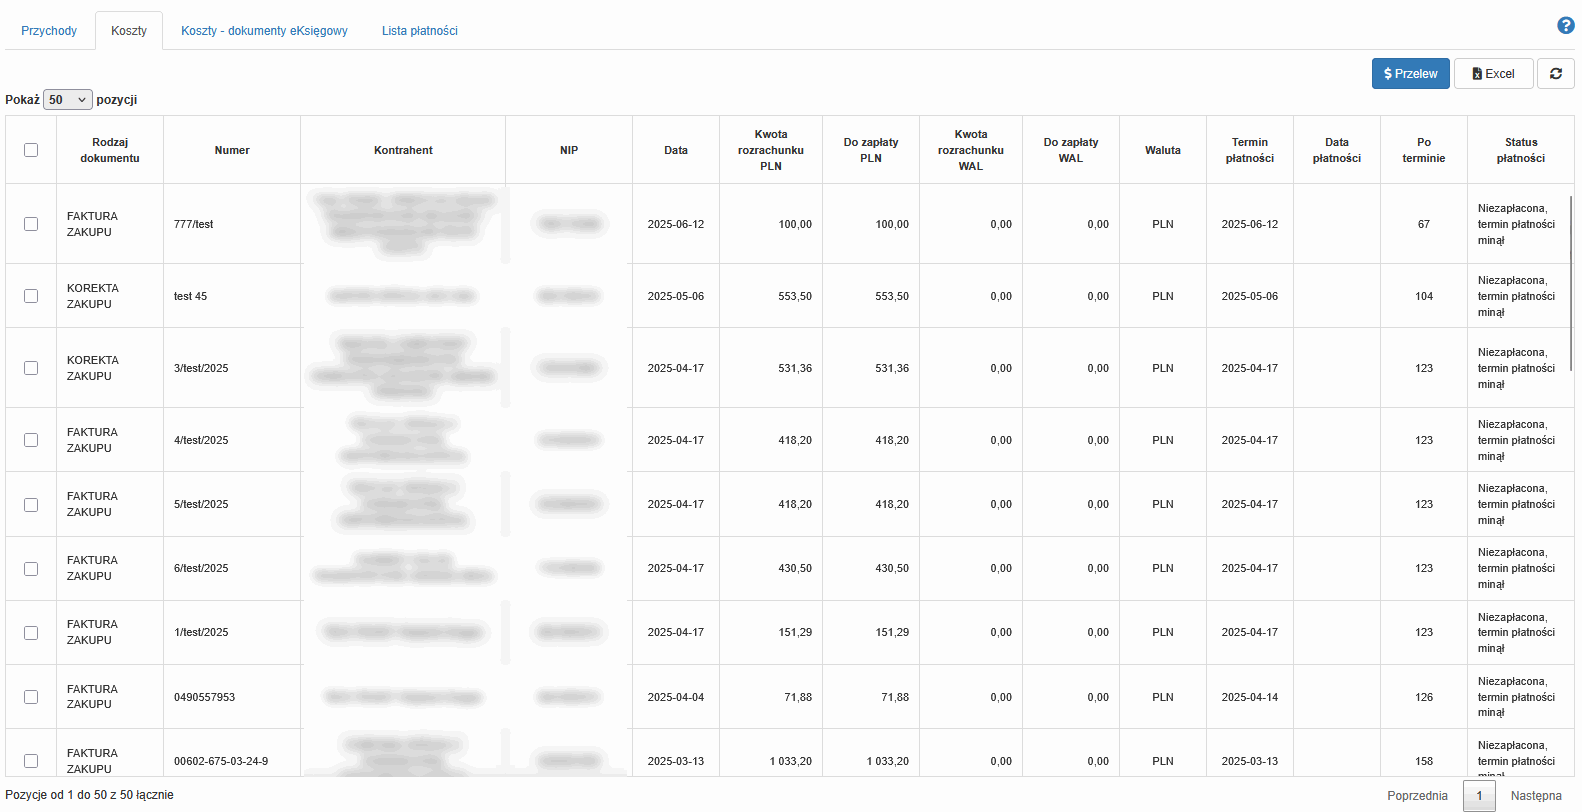Sort table by Kwota rozrachunku PLN header
The image size is (1582, 812).
tap(770, 150)
